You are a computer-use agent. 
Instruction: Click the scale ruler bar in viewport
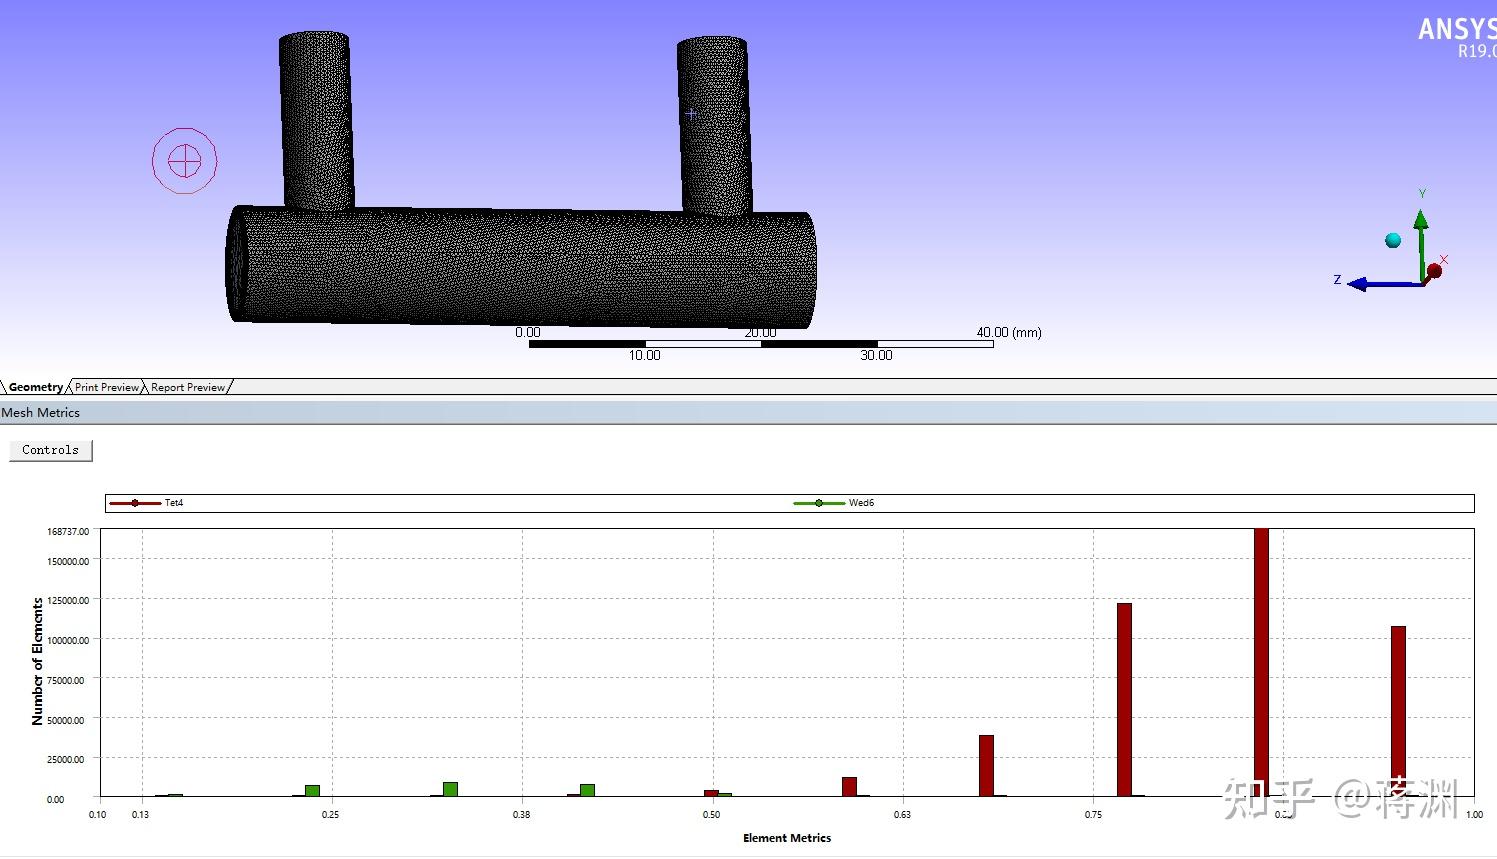pyautogui.click(x=760, y=343)
